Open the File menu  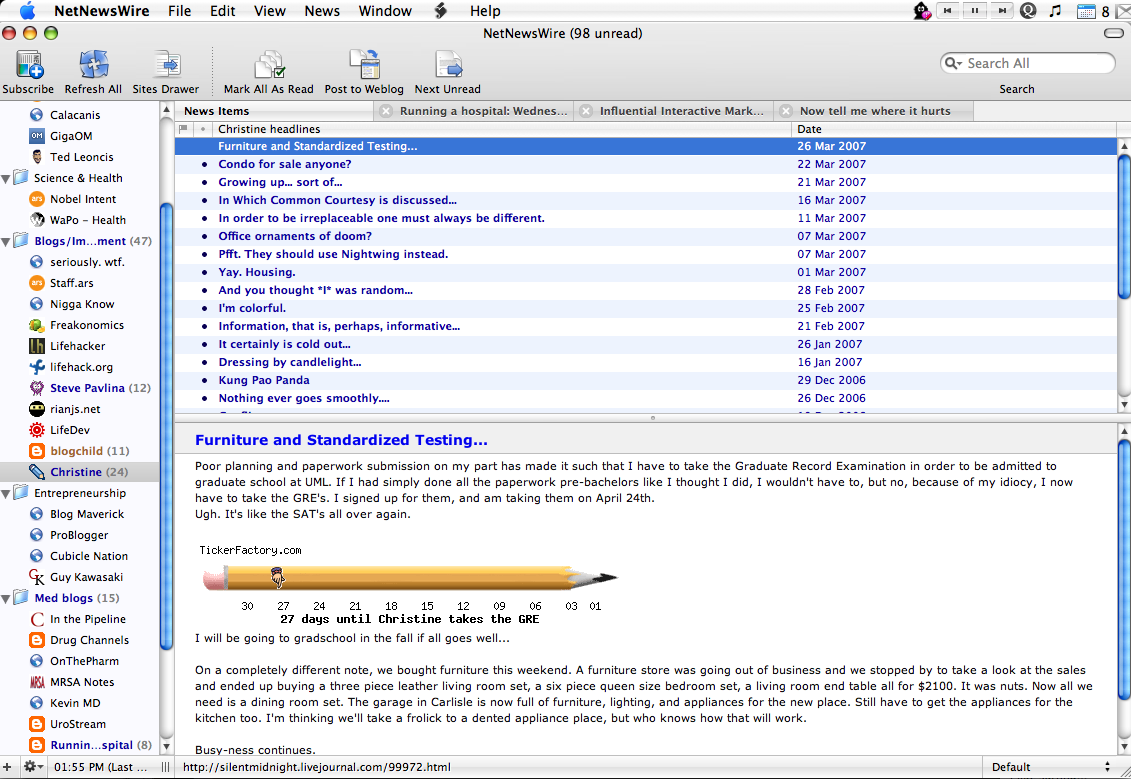[180, 11]
